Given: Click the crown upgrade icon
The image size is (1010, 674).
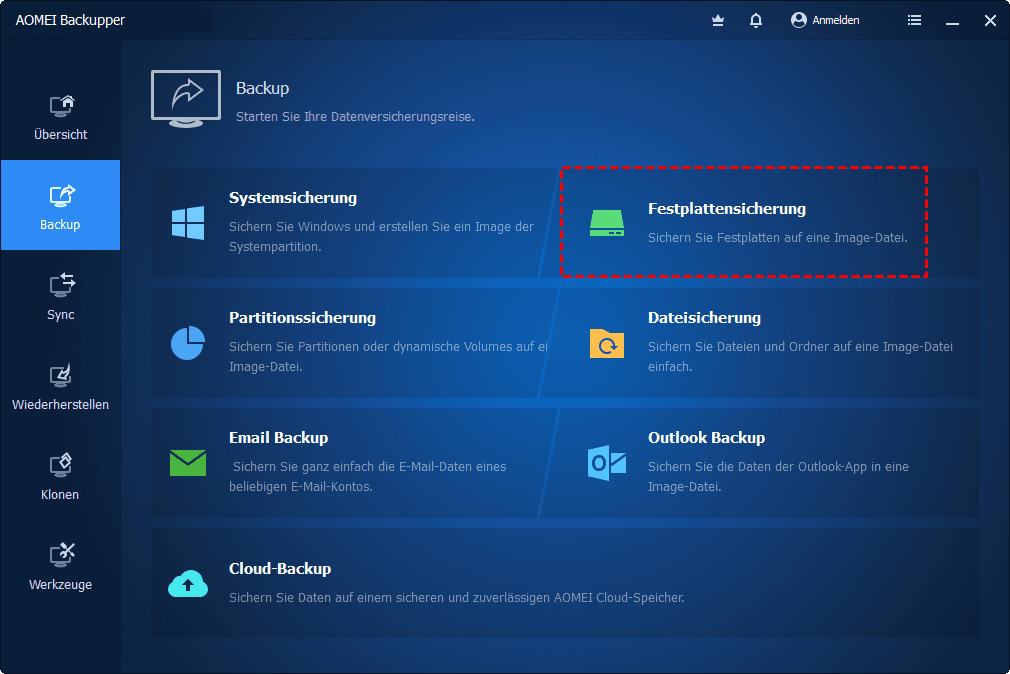Looking at the screenshot, I should (718, 21).
